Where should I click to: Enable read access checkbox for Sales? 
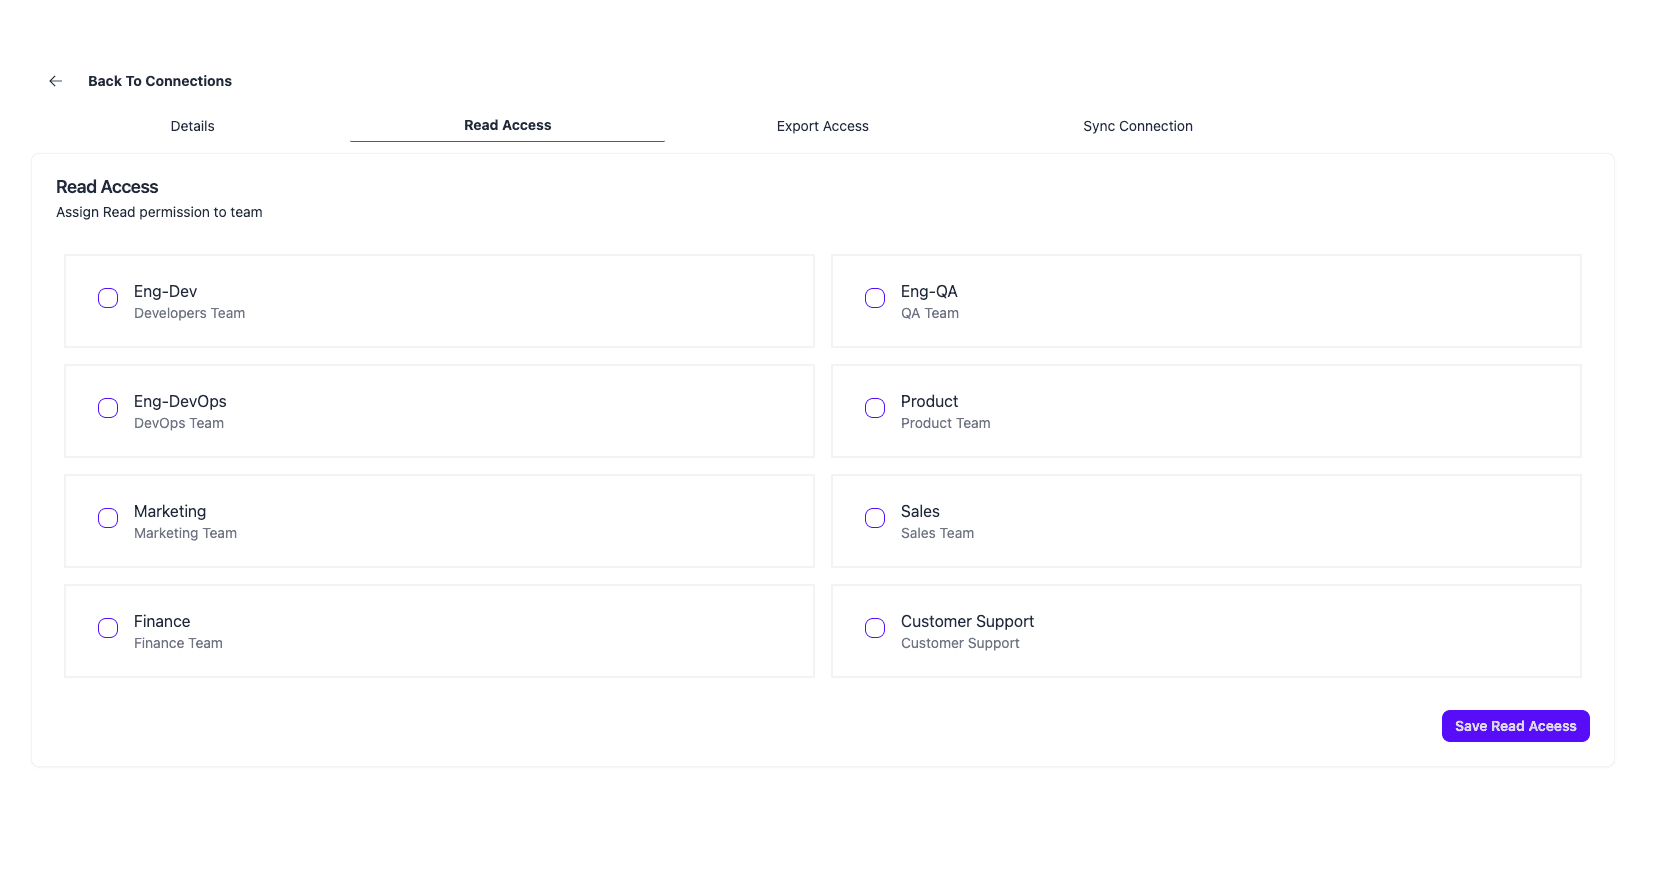(x=875, y=518)
